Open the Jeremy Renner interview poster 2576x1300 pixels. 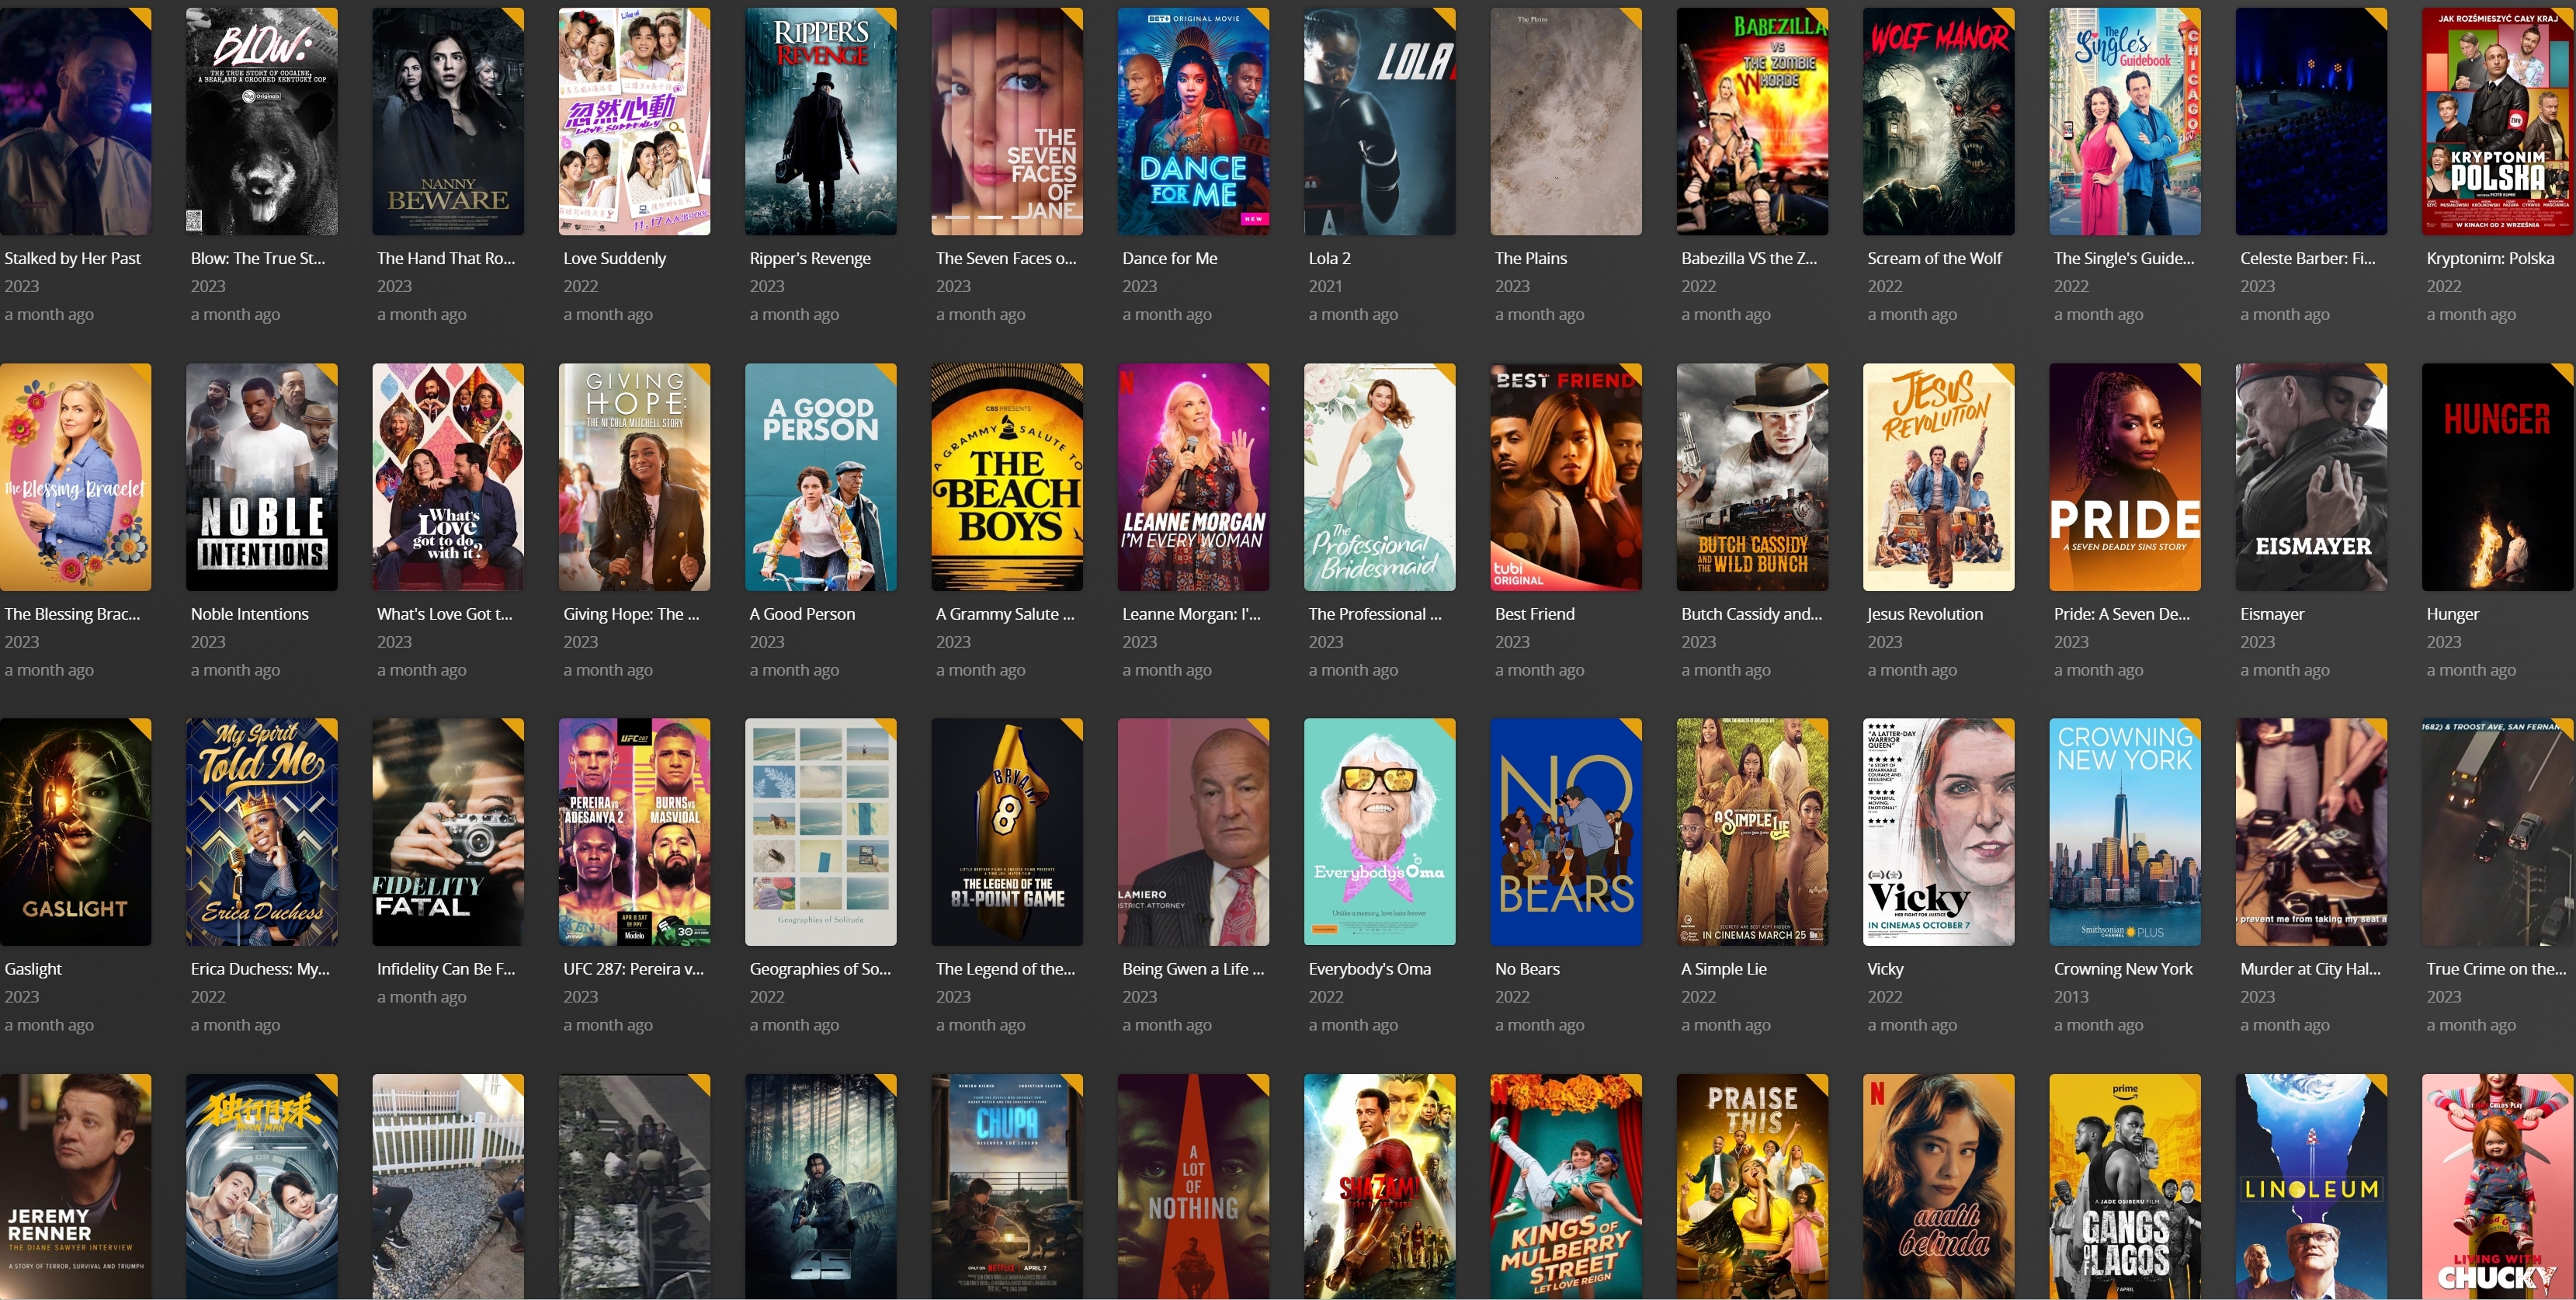[76, 1187]
